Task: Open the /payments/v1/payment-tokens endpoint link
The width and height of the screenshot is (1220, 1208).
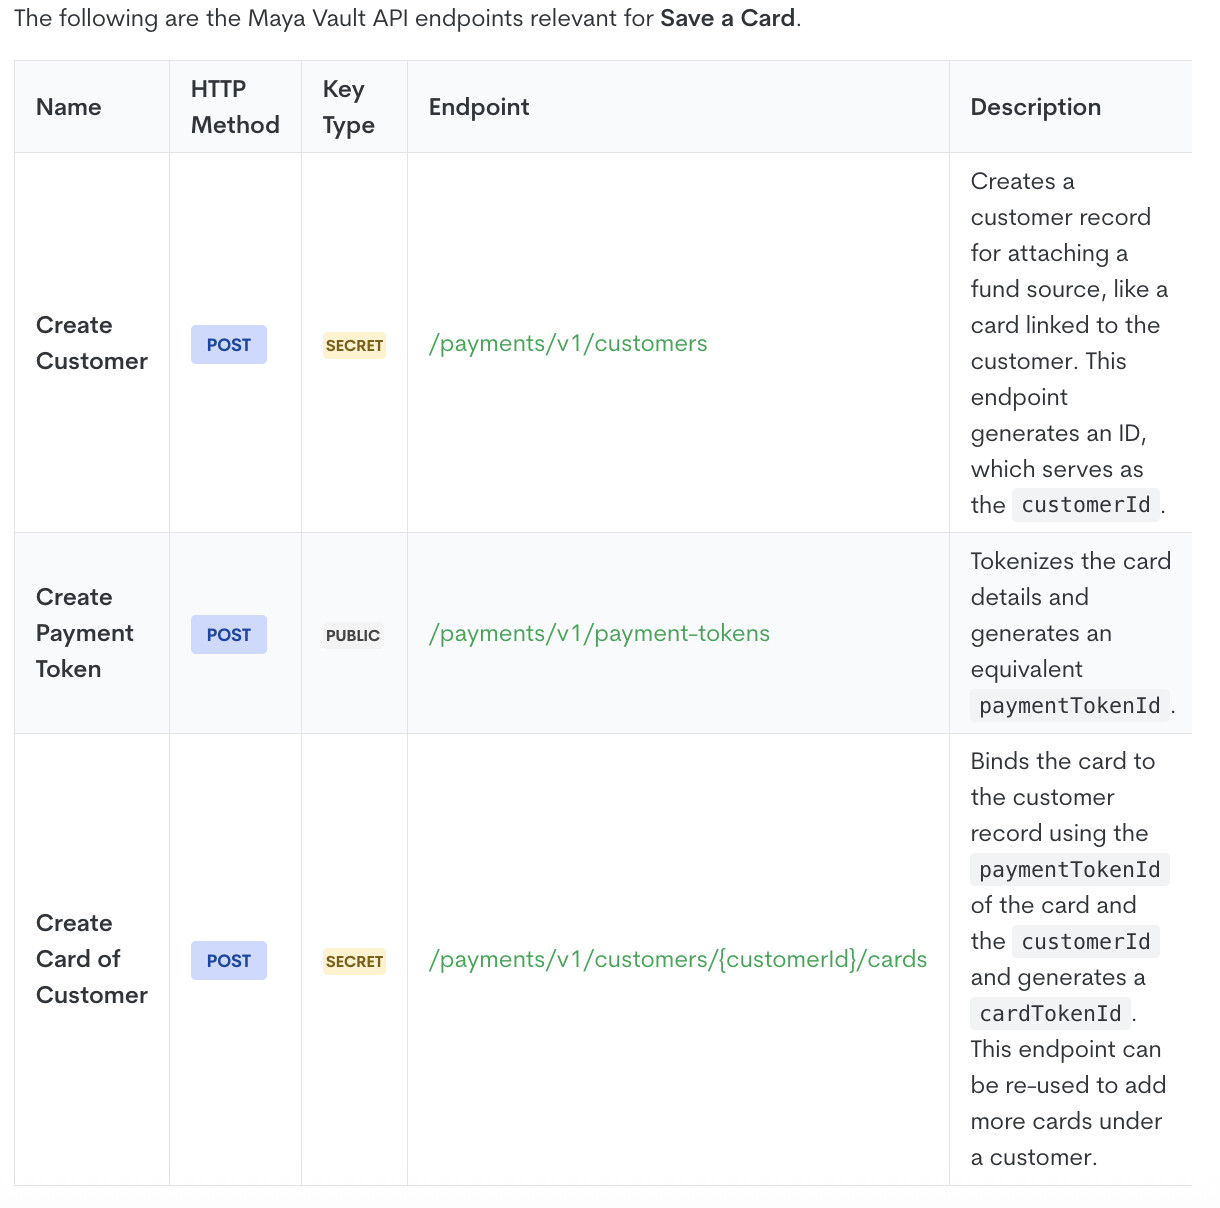Action: click(x=599, y=634)
